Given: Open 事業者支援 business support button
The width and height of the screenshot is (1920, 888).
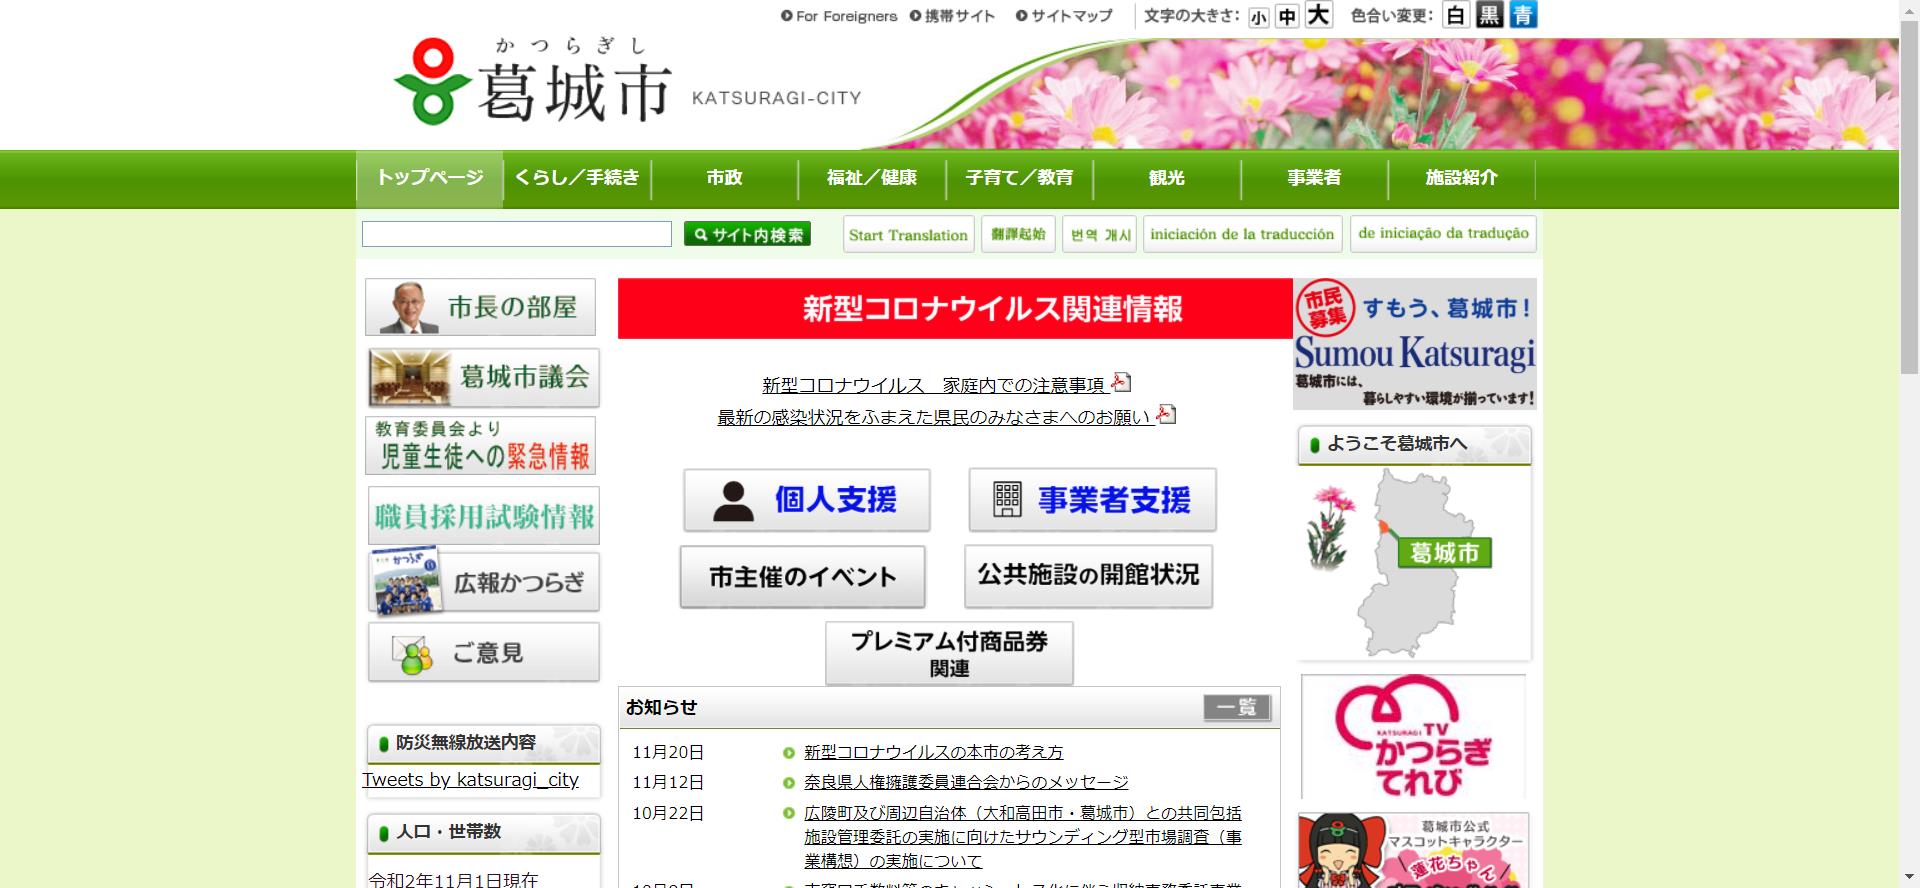Looking at the screenshot, I should coord(1092,500).
